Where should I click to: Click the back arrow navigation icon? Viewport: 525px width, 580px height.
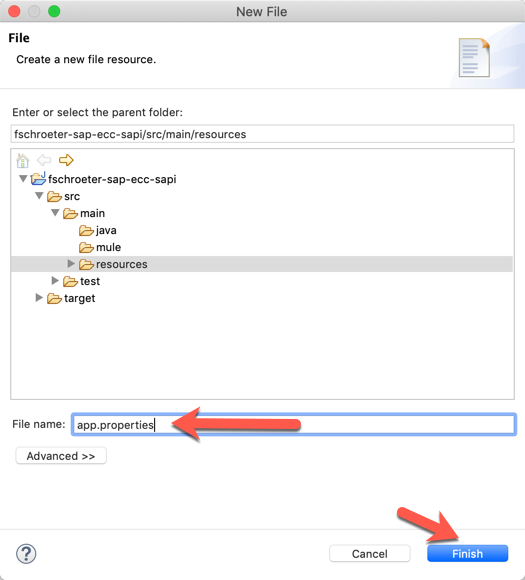44,160
